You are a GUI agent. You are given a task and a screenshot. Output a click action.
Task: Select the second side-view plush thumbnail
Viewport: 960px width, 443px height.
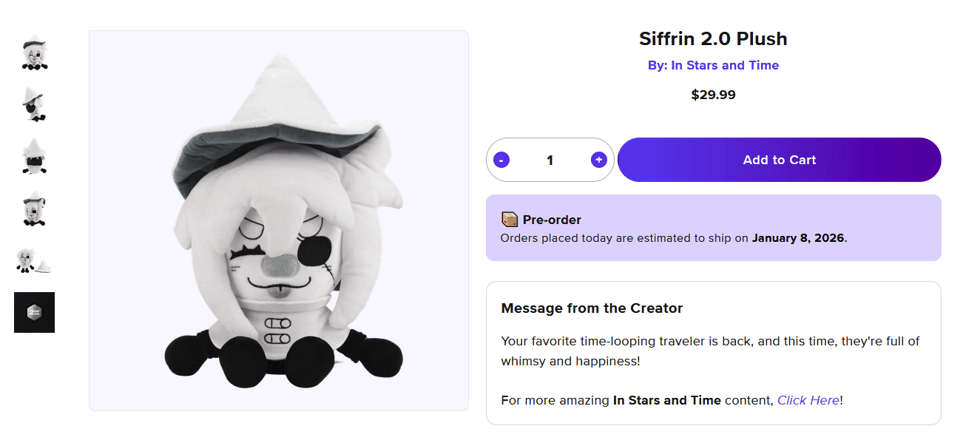tap(34, 104)
